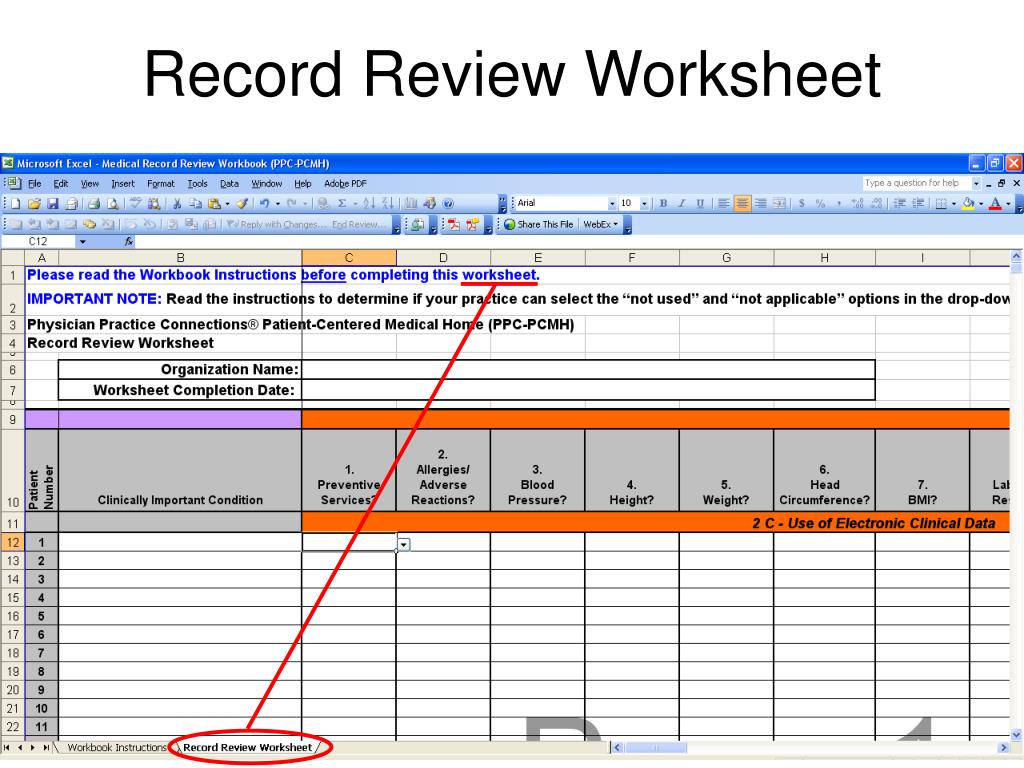The height and width of the screenshot is (768, 1024).
Task: Click the horizontal scrollbar thumb
Action: click(x=656, y=747)
